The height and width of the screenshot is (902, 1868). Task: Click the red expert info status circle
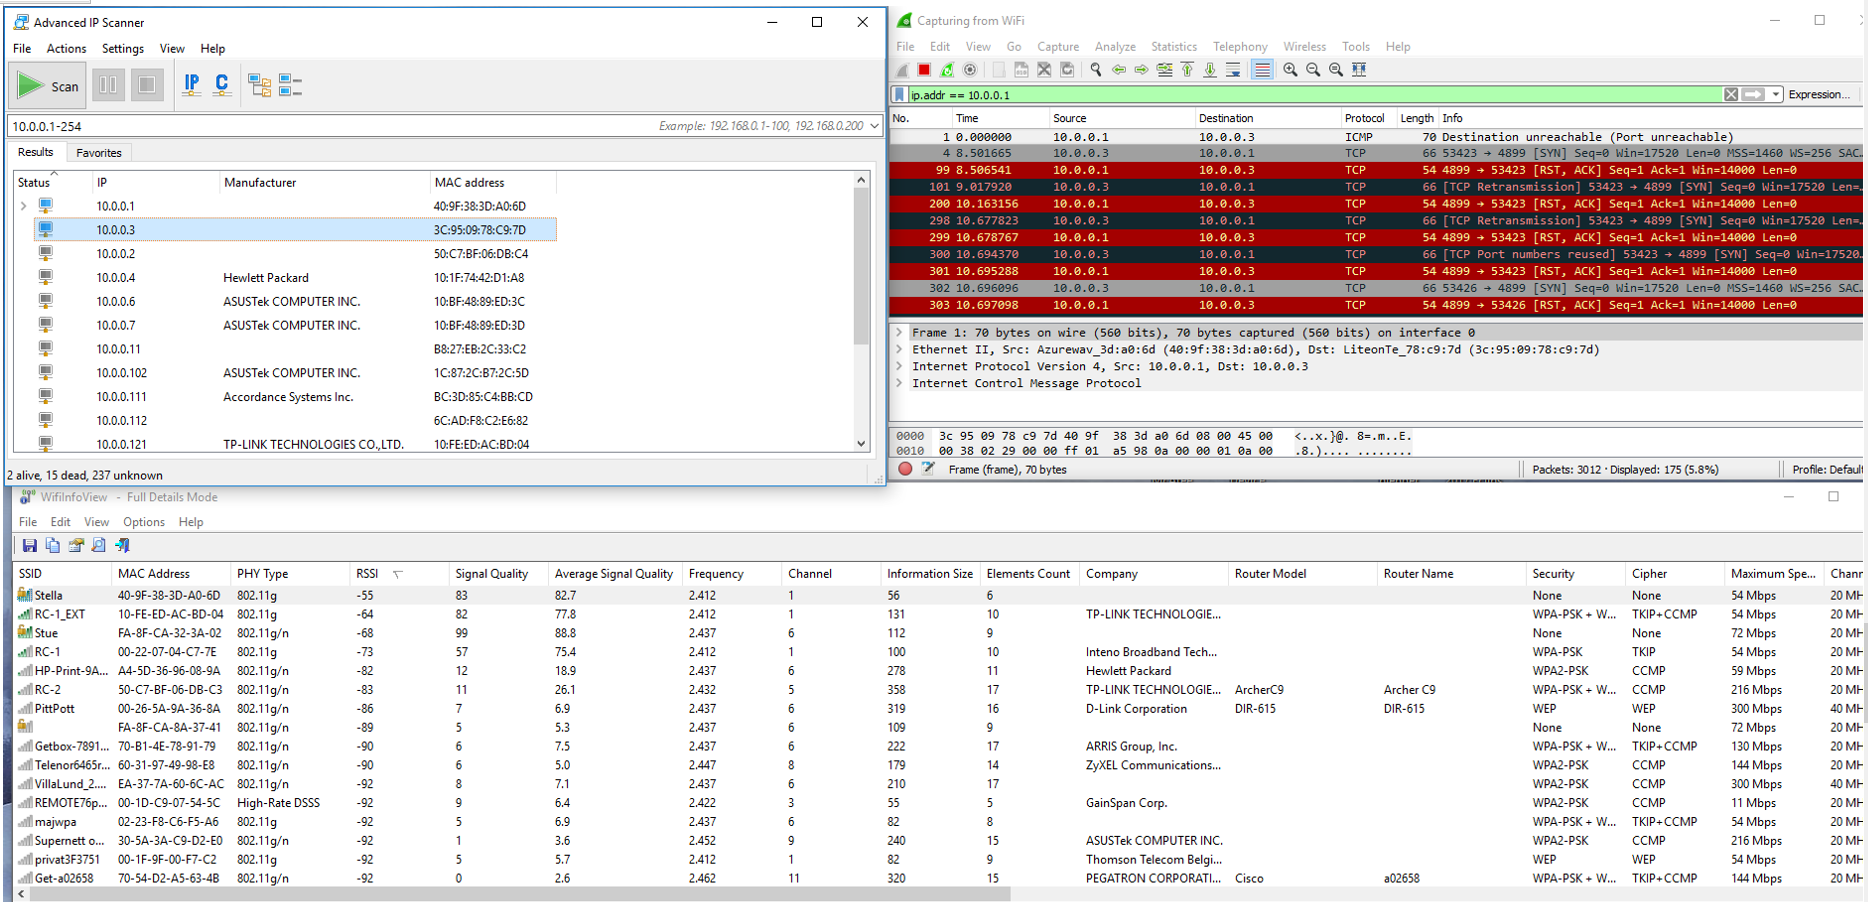point(905,469)
